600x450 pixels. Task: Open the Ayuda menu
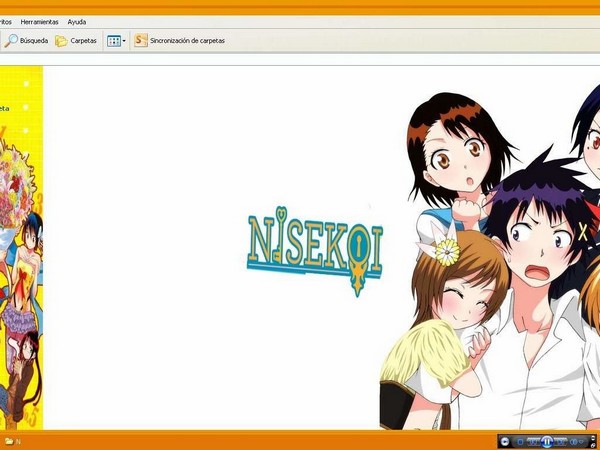tap(77, 22)
